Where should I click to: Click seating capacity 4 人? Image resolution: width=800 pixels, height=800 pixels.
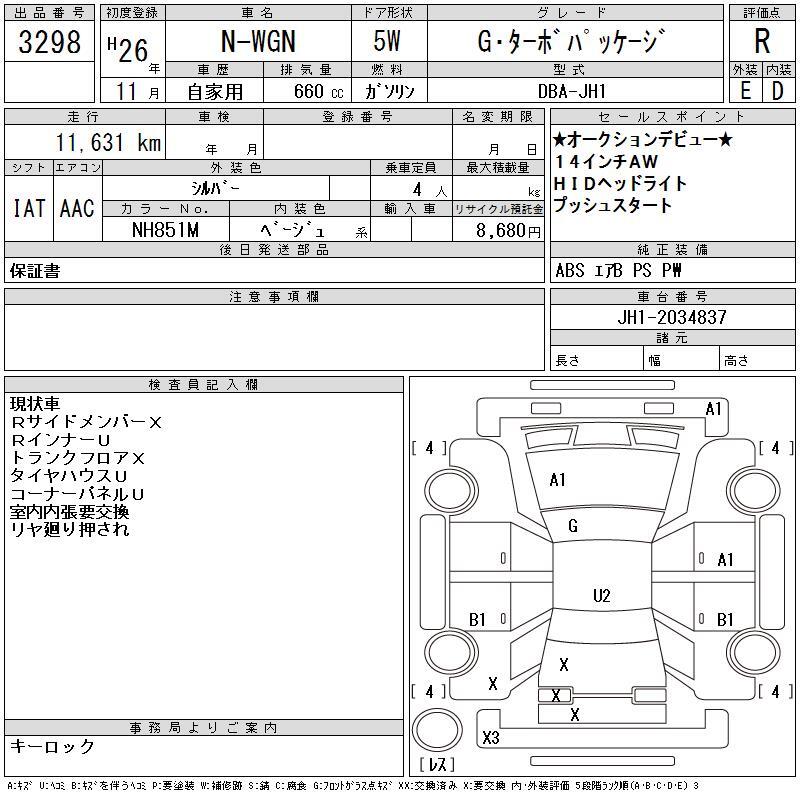point(430,190)
